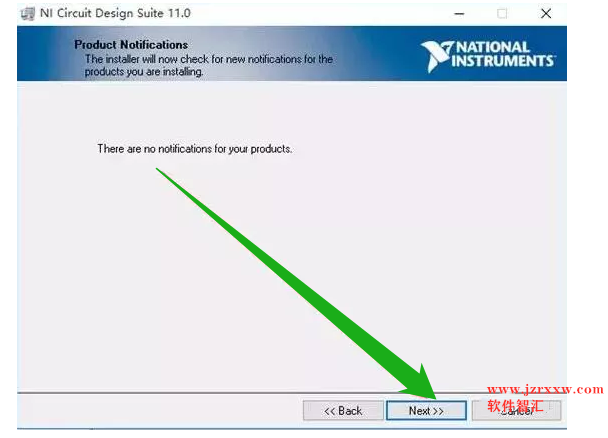Click the 'The installer will now check' description text
Image resolution: width=608 pixels, height=438 pixels.
[x=209, y=65]
